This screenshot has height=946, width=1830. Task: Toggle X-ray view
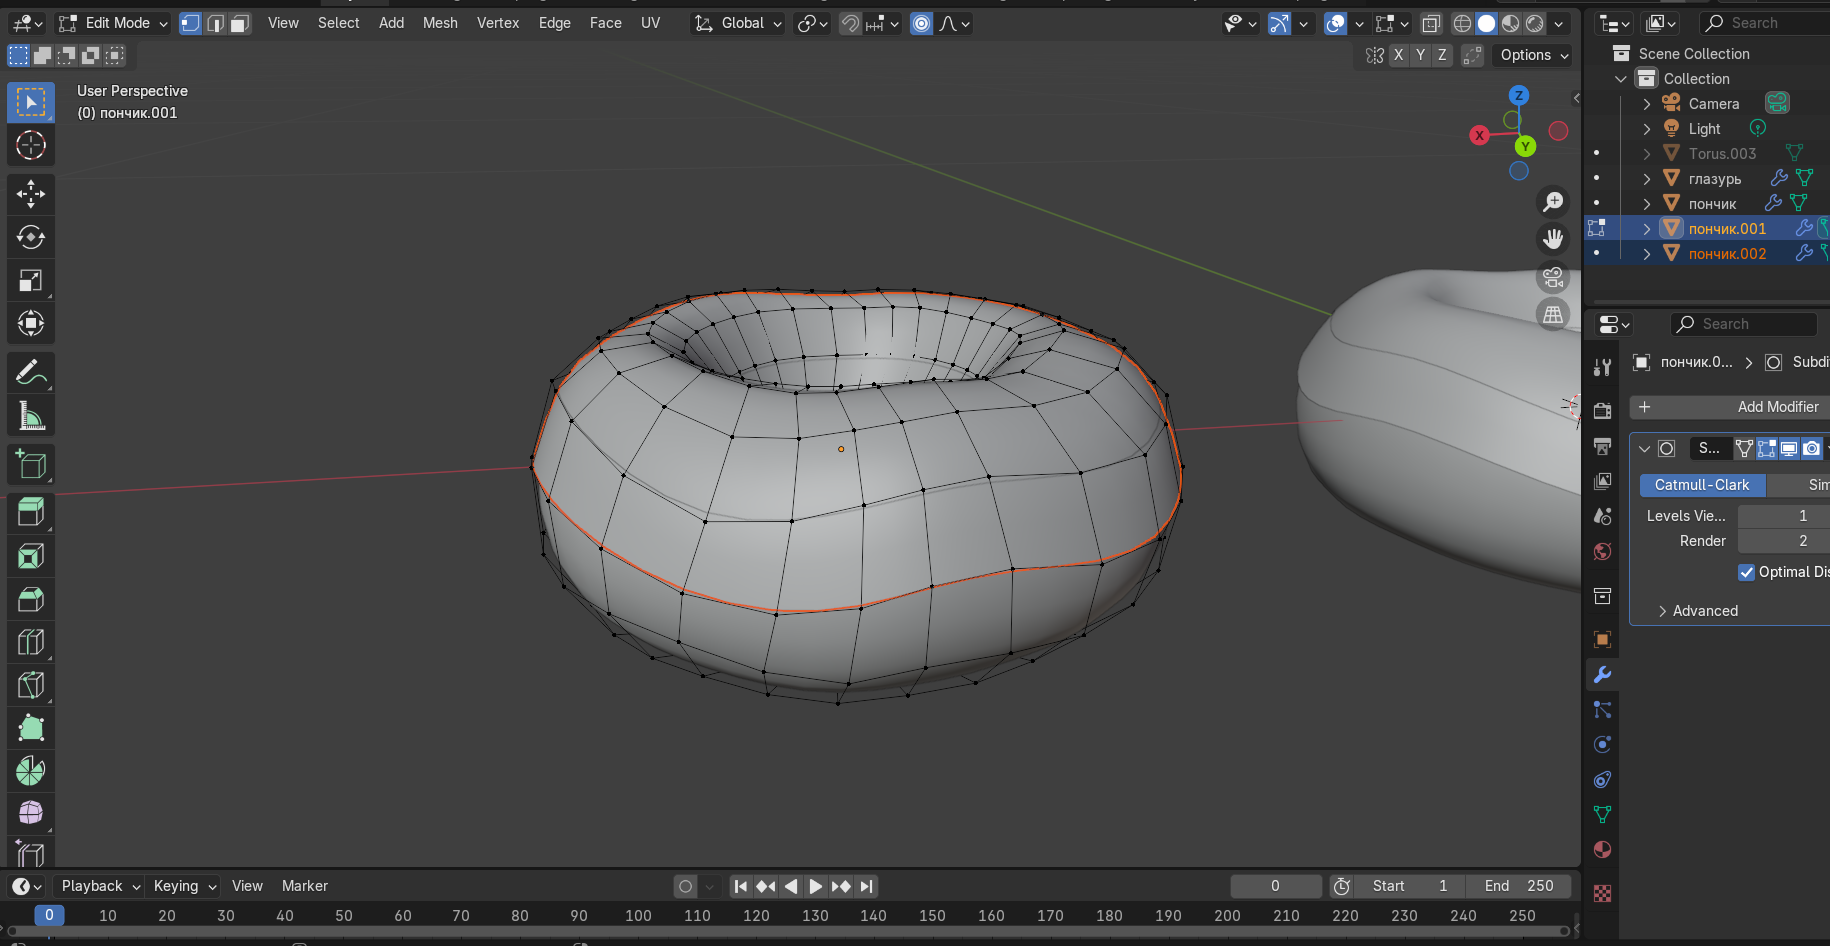tap(1431, 23)
